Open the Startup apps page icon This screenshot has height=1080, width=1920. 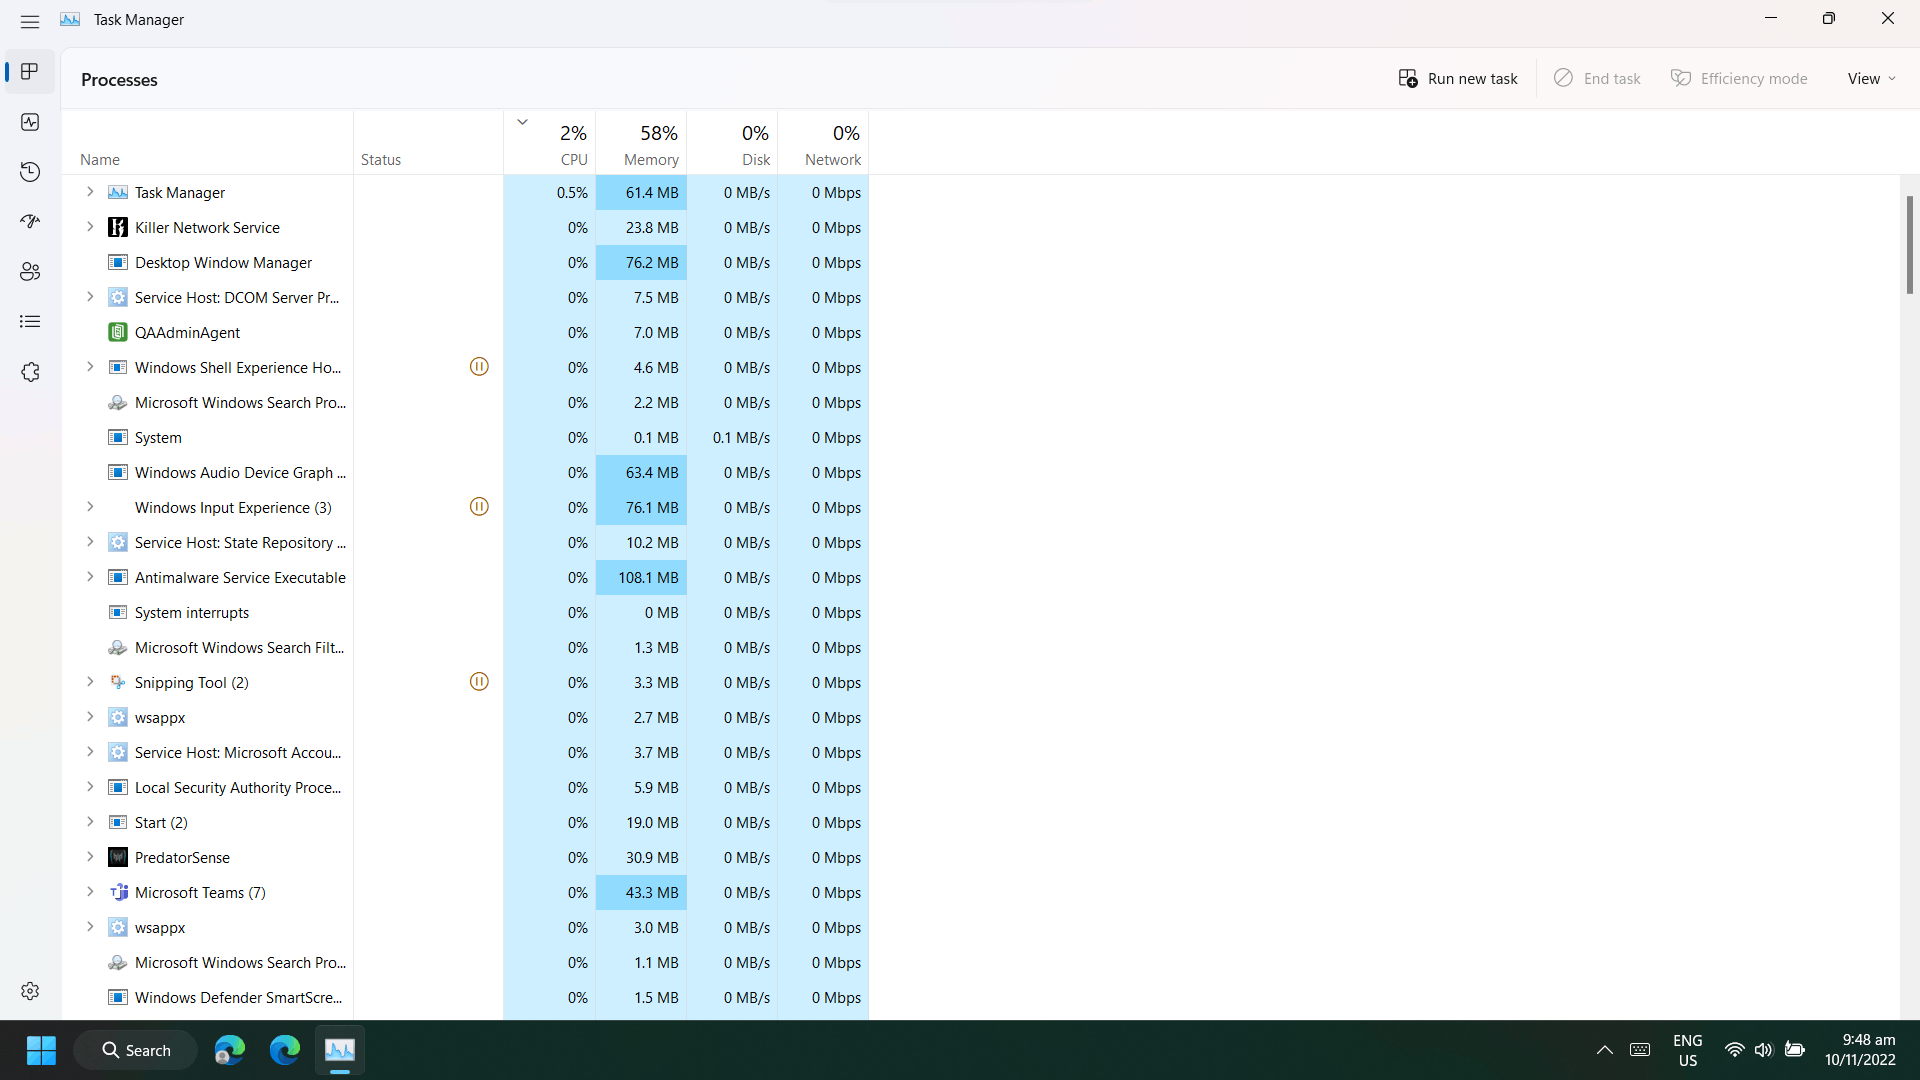click(30, 222)
